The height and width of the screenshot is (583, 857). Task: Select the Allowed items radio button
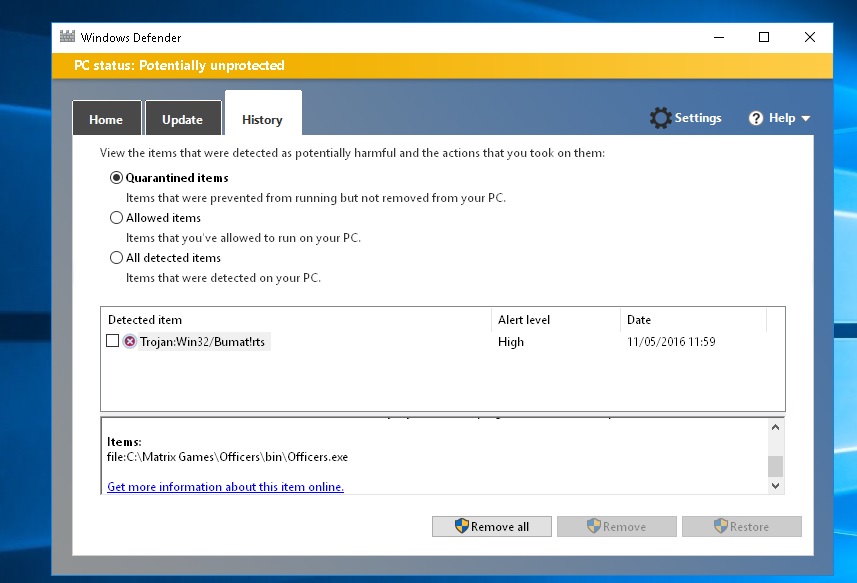(x=116, y=217)
